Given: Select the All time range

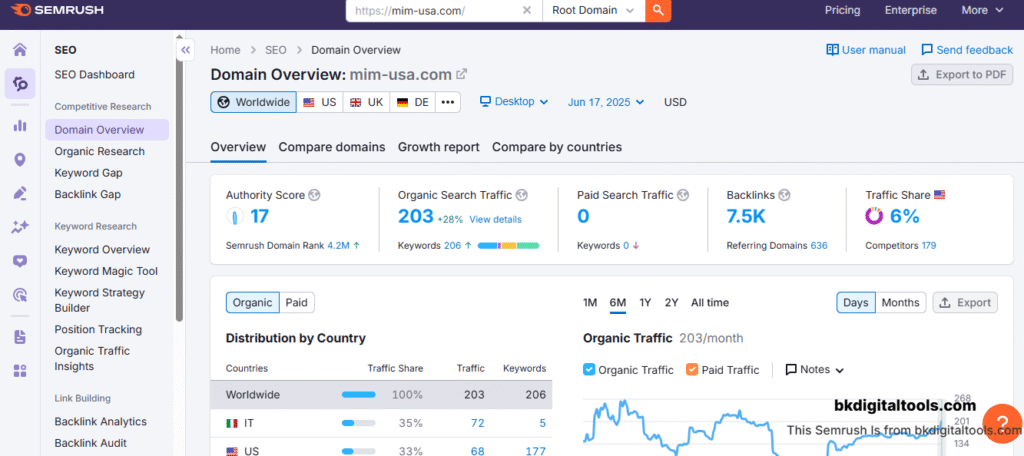Looking at the screenshot, I should [710, 302].
